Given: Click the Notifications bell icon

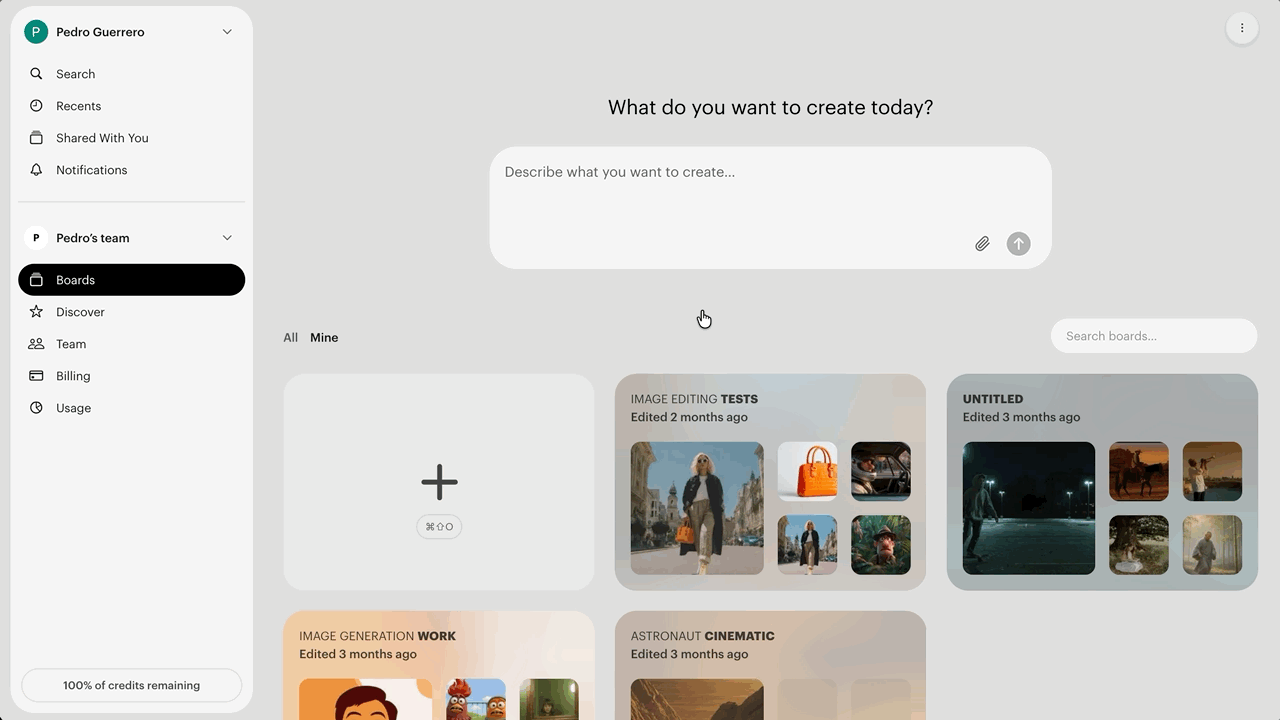Looking at the screenshot, I should coord(36,170).
